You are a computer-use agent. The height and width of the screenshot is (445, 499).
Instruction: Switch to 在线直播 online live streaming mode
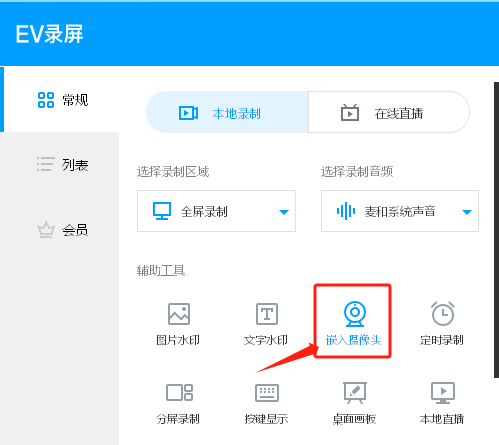[389, 112]
